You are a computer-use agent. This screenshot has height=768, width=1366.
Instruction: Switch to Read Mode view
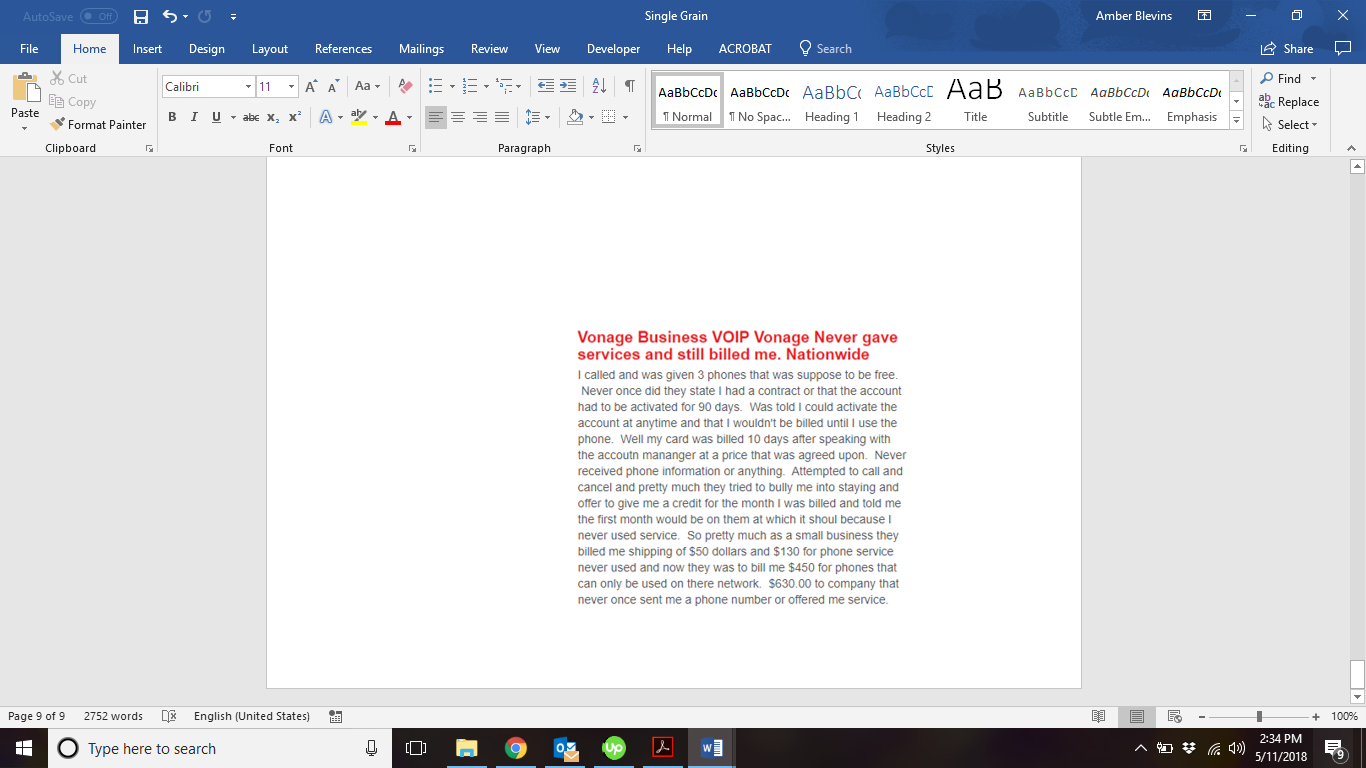1098,716
